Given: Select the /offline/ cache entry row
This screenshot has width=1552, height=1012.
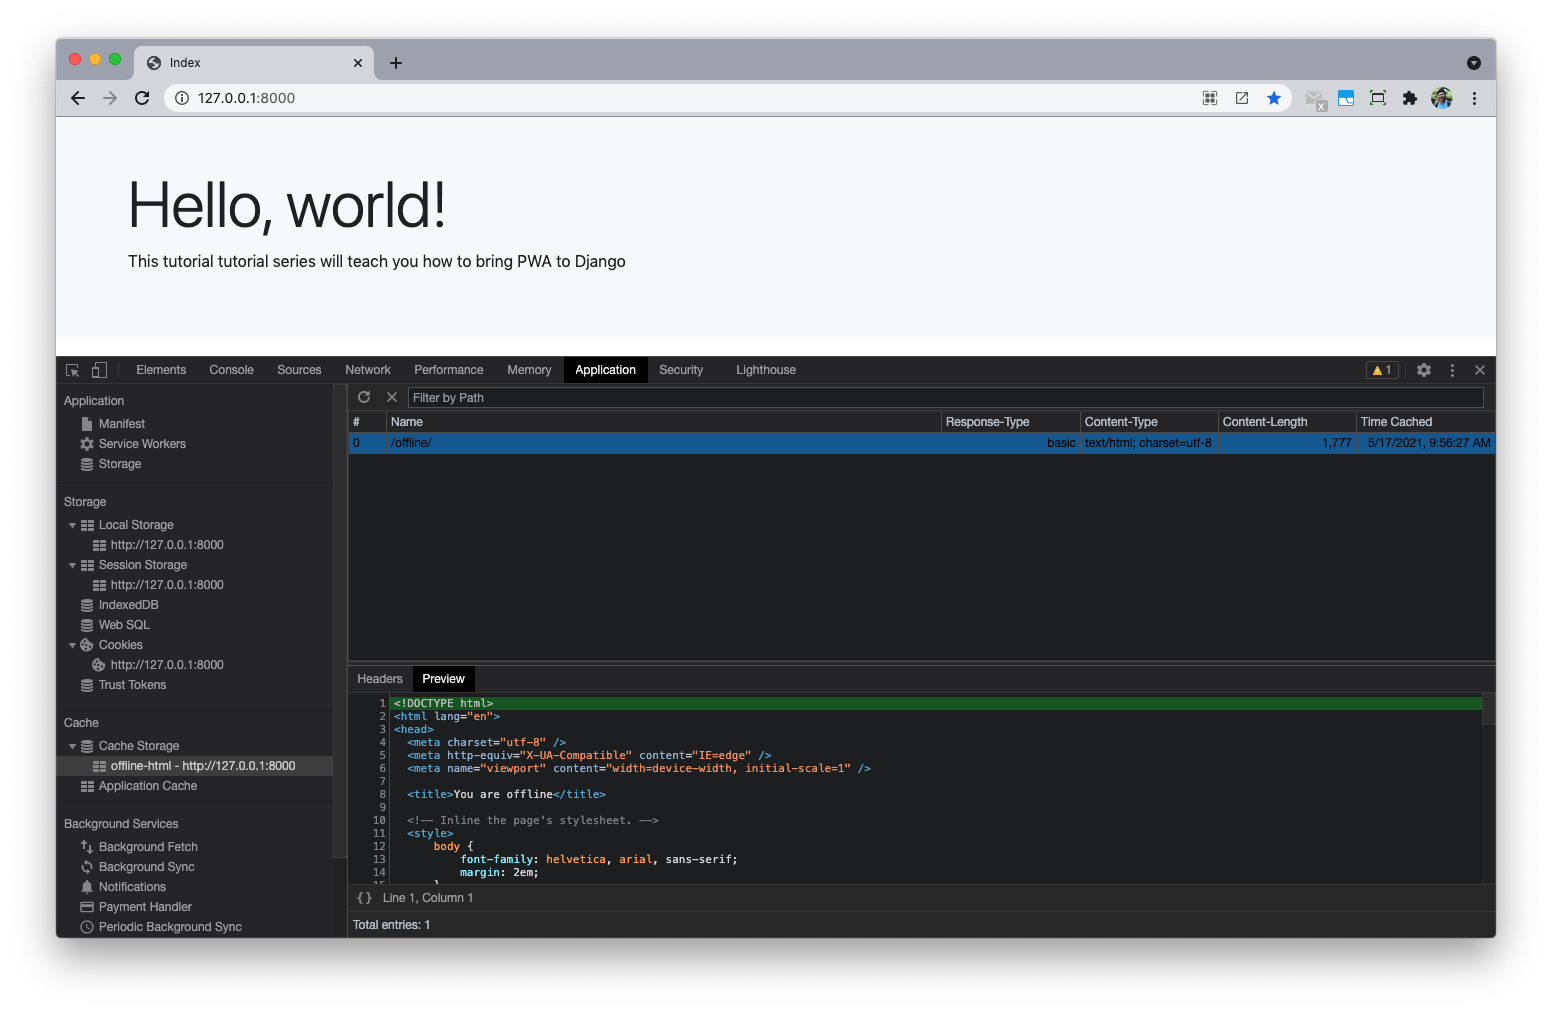Looking at the screenshot, I should point(660,443).
